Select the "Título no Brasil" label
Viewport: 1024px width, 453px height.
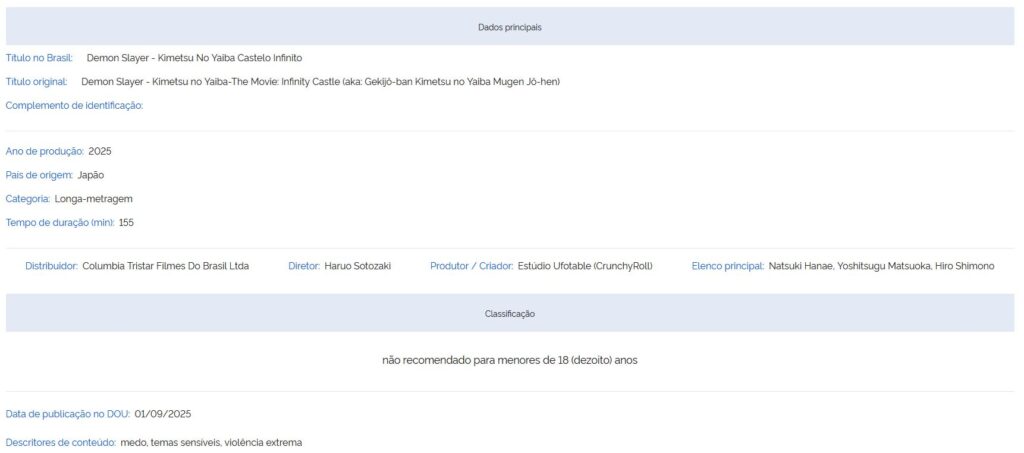[39, 58]
